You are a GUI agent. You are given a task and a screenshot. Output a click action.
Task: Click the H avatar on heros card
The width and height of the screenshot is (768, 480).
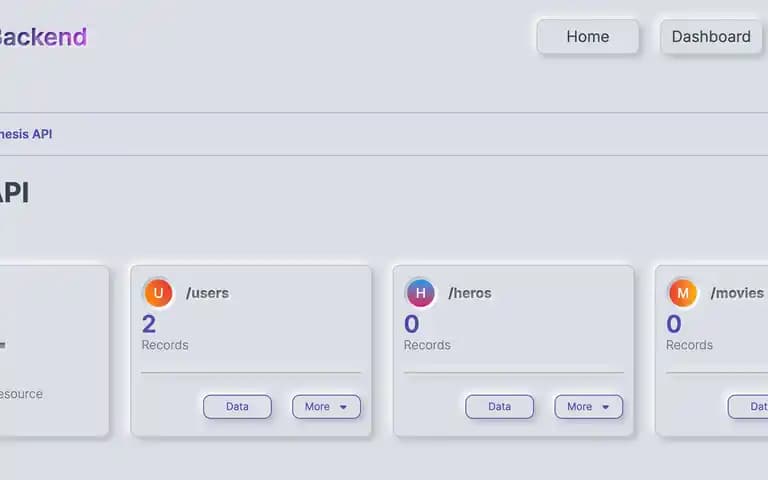click(x=420, y=293)
